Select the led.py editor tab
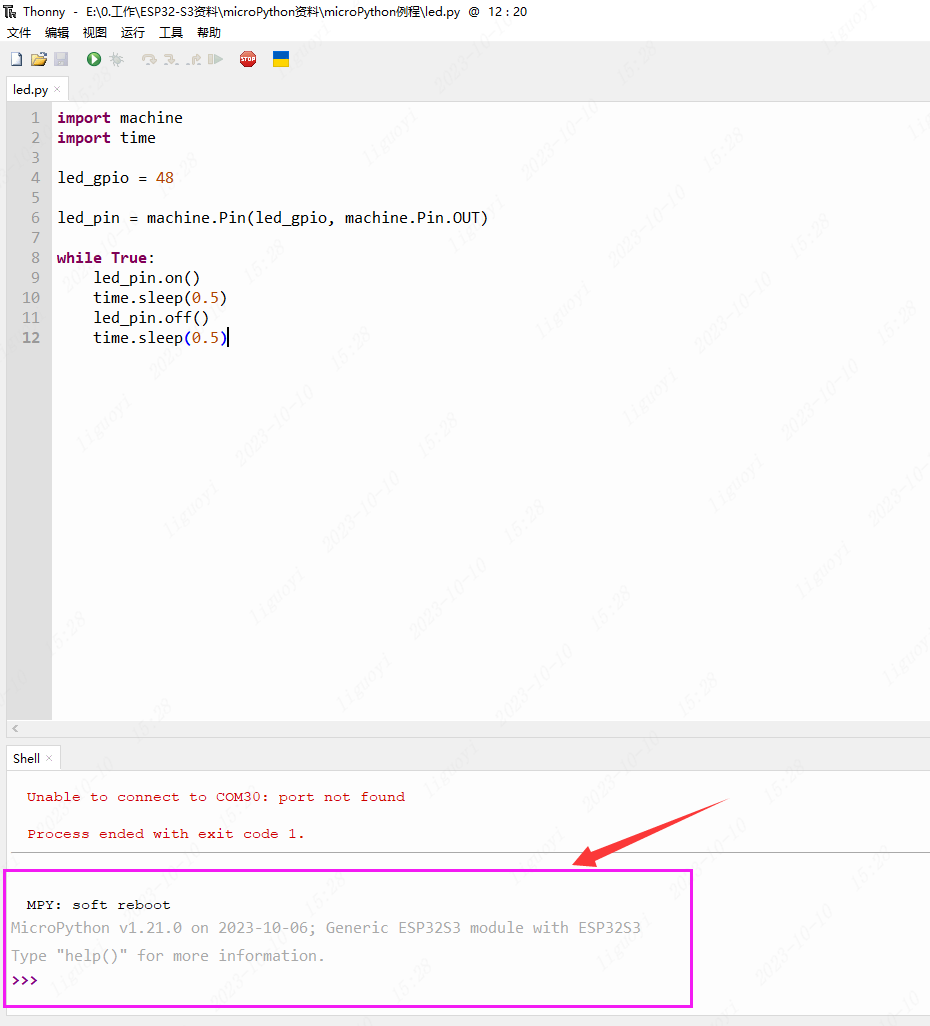The width and height of the screenshot is (930, 1026). click(30, 90)
